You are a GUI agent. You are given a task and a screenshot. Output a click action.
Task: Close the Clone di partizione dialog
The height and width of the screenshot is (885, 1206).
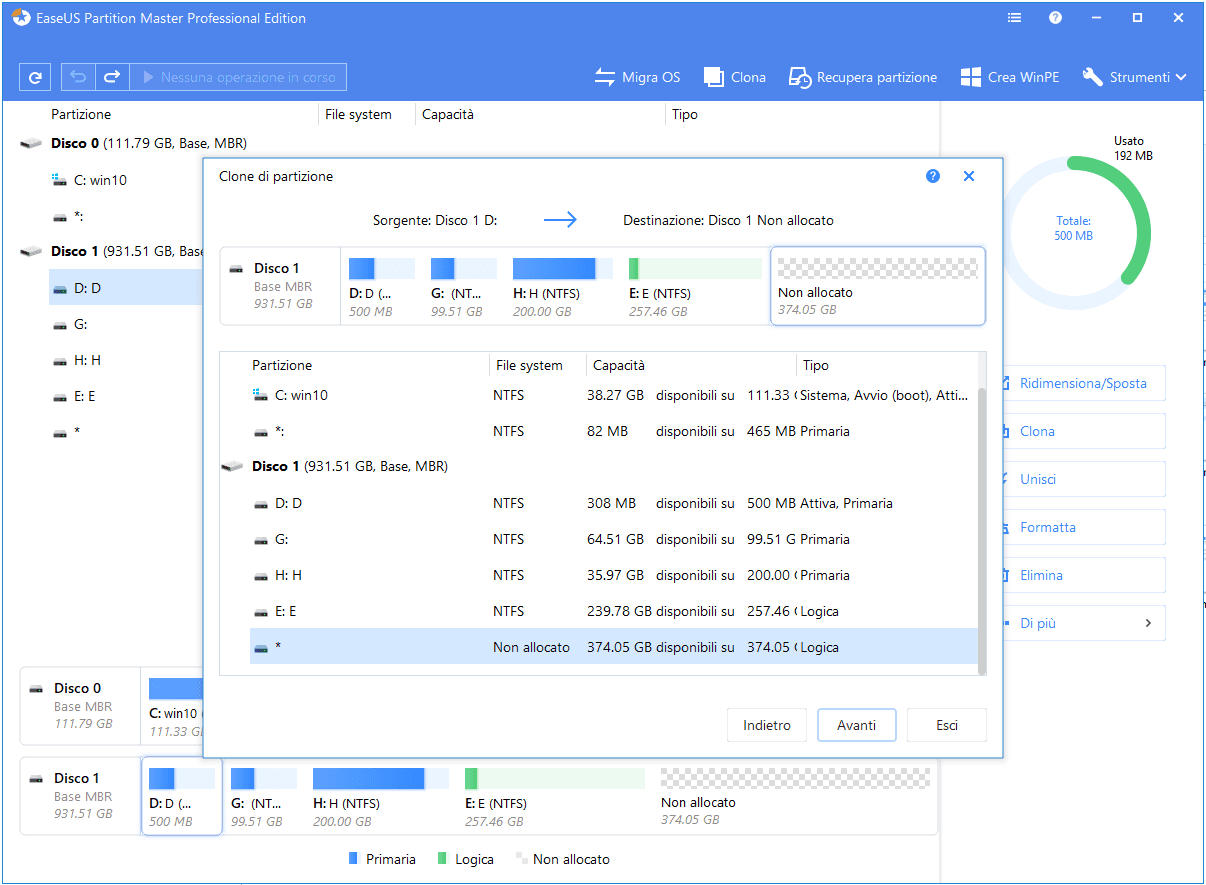pos(968,176)
